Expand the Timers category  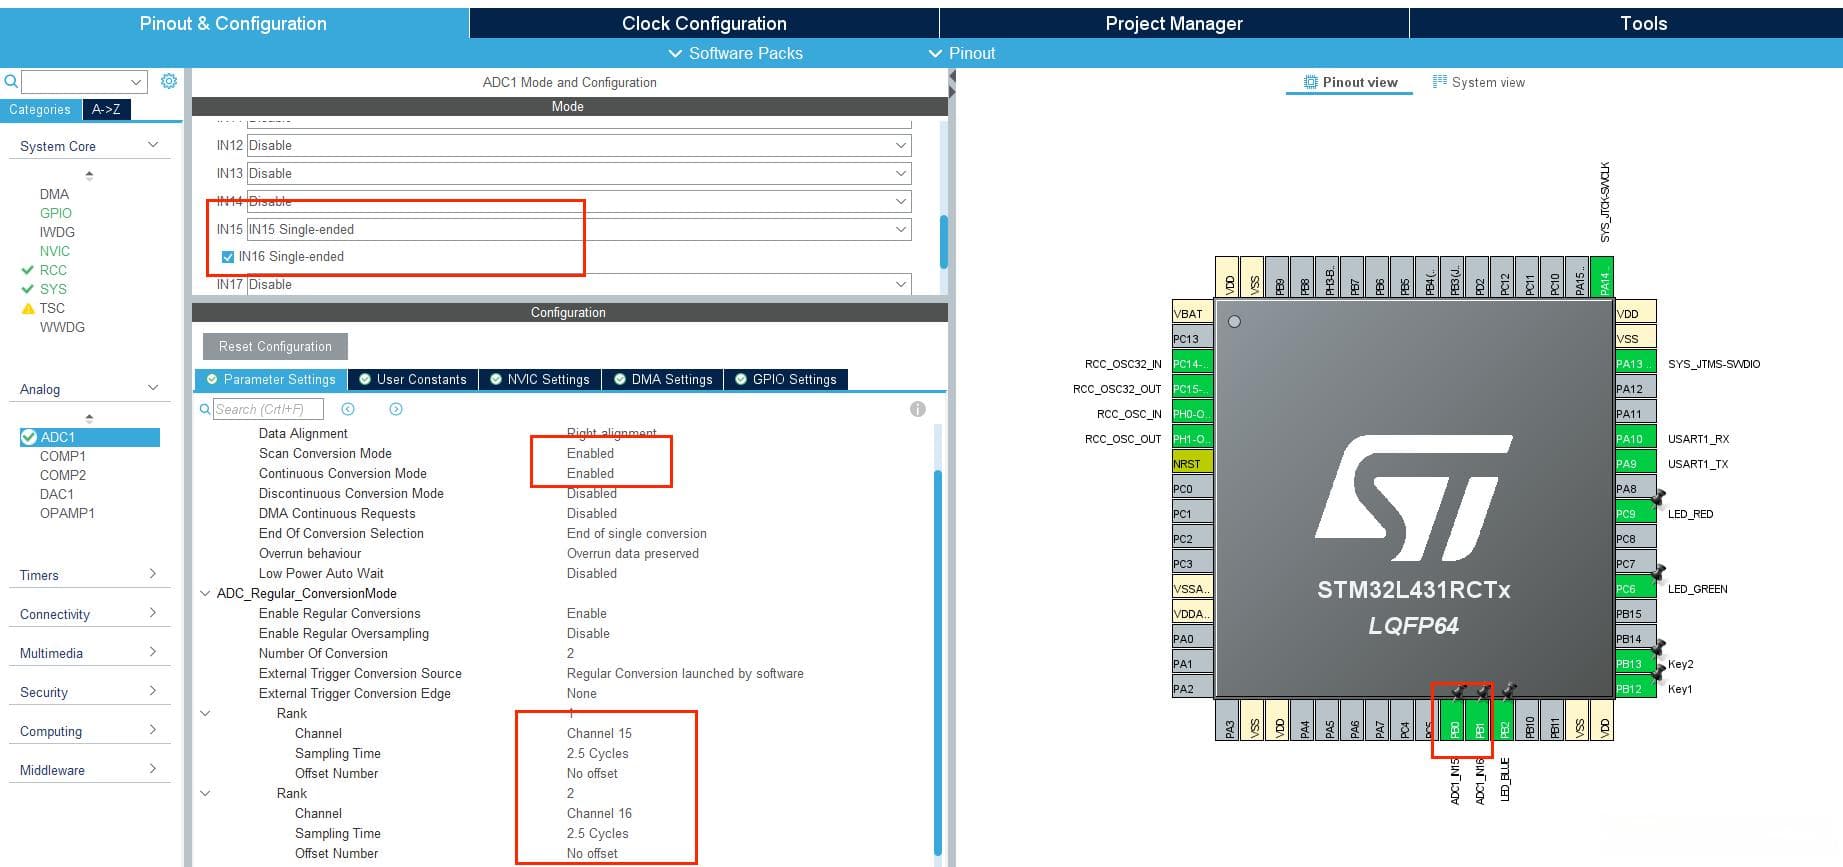coord(153,574)
